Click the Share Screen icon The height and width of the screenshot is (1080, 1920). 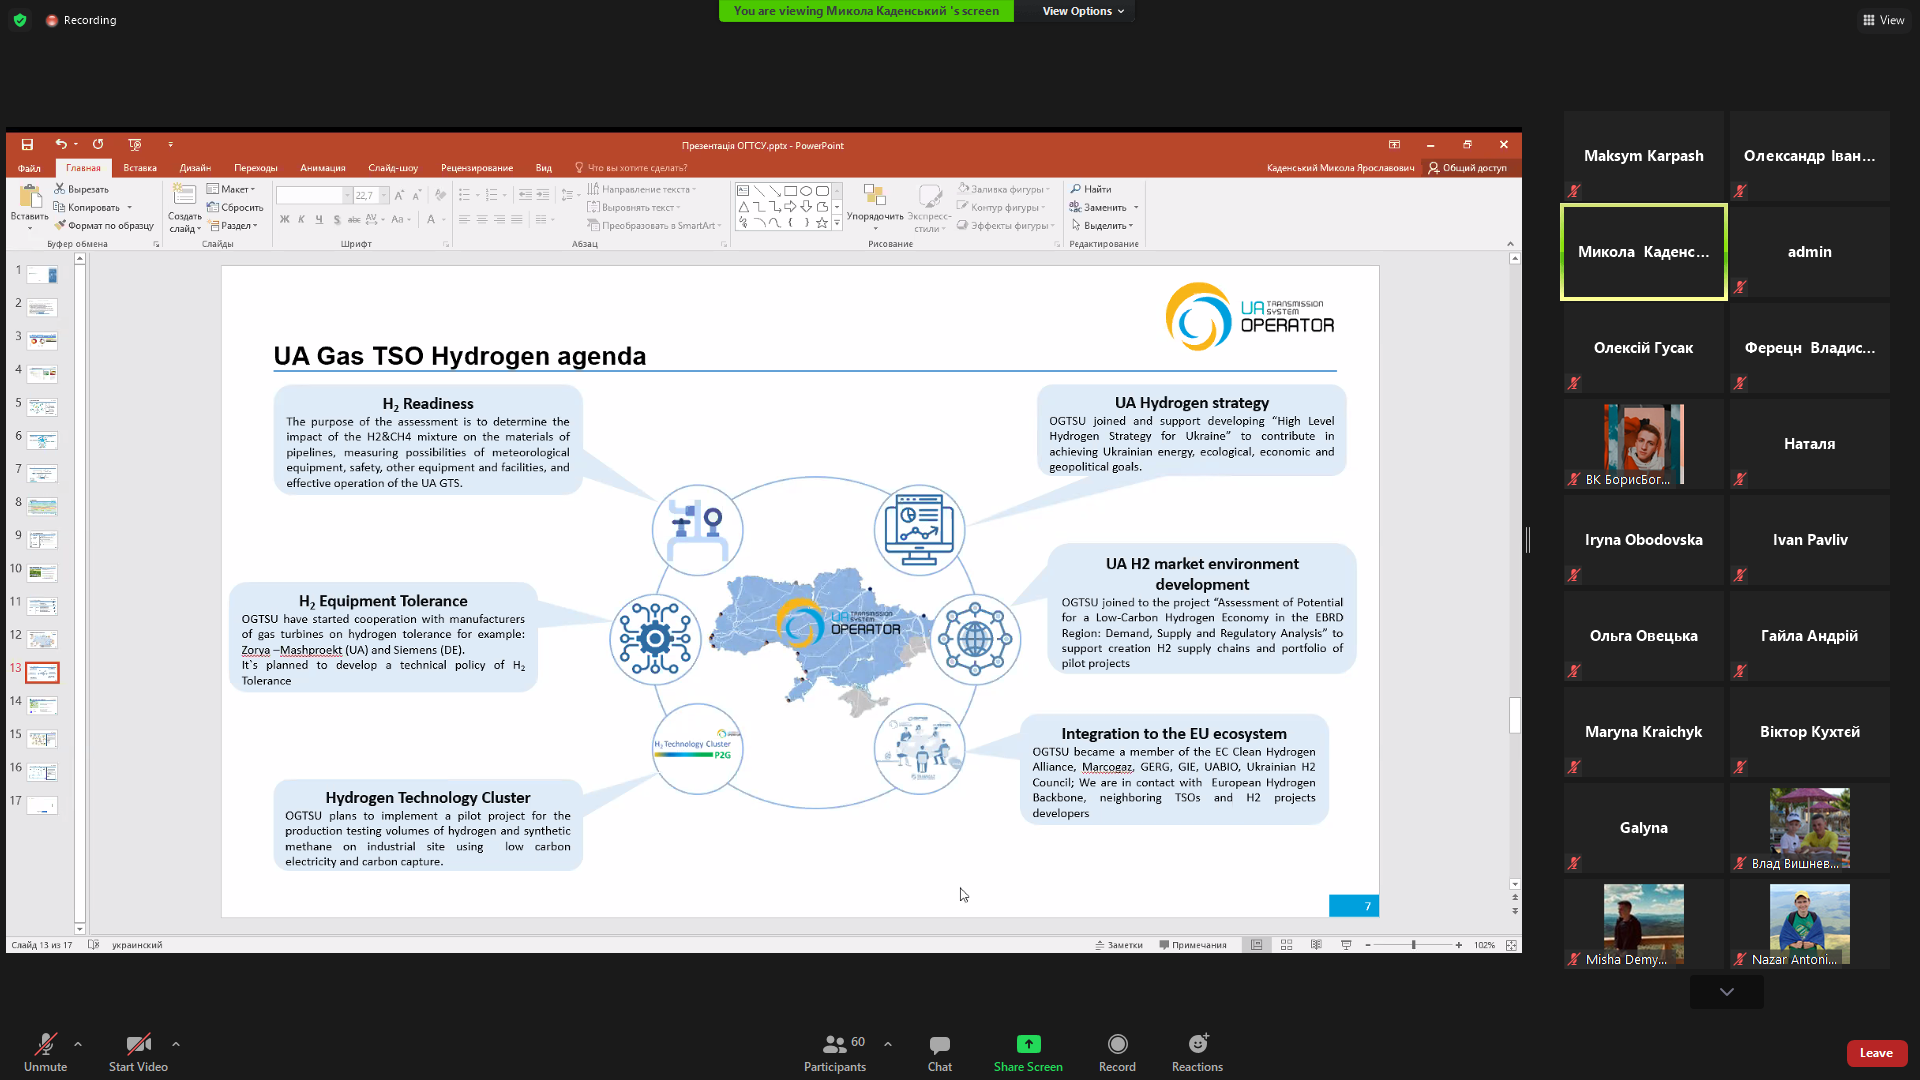(1028, 1044)
